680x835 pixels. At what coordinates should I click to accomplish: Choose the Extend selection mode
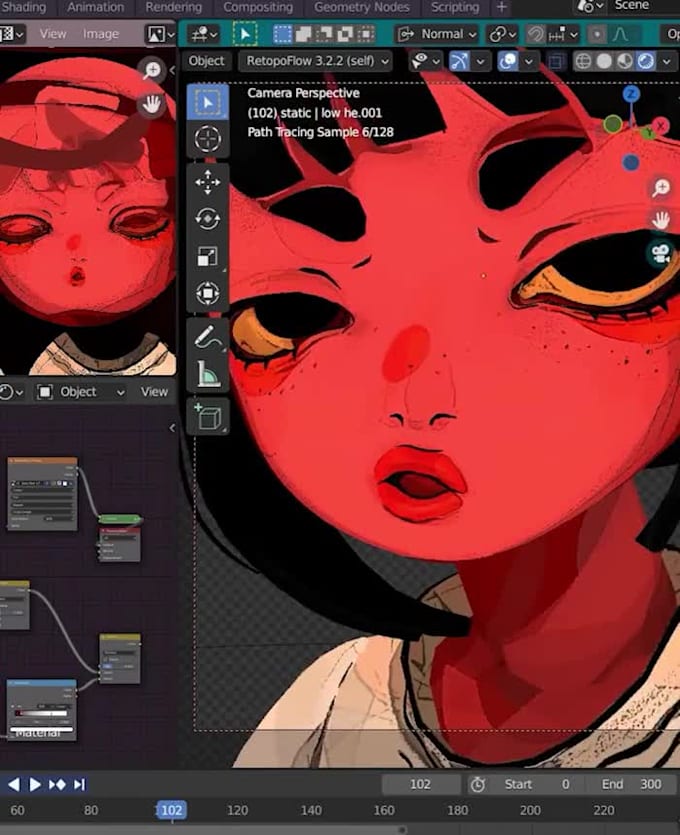(x=303, y=35)
